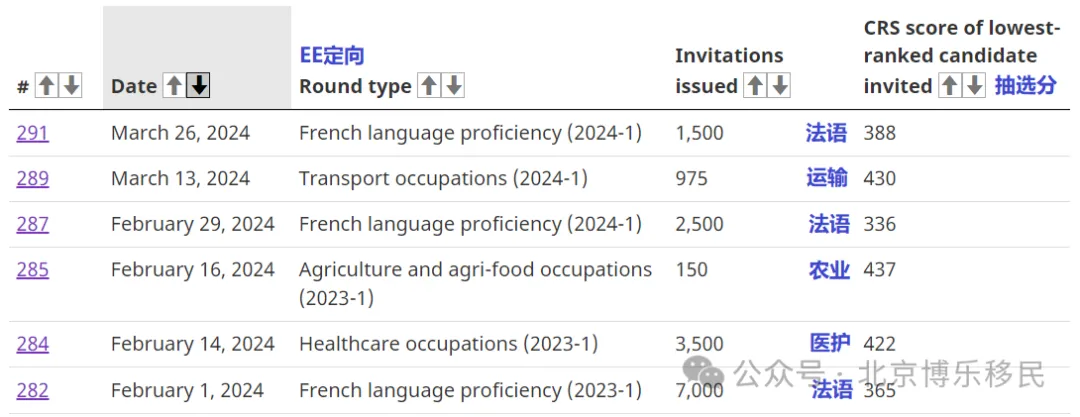Open draw round 285 link
The height and width of the screenshot is (417, 1080).
pyautogui.click(x=32, y=269)
